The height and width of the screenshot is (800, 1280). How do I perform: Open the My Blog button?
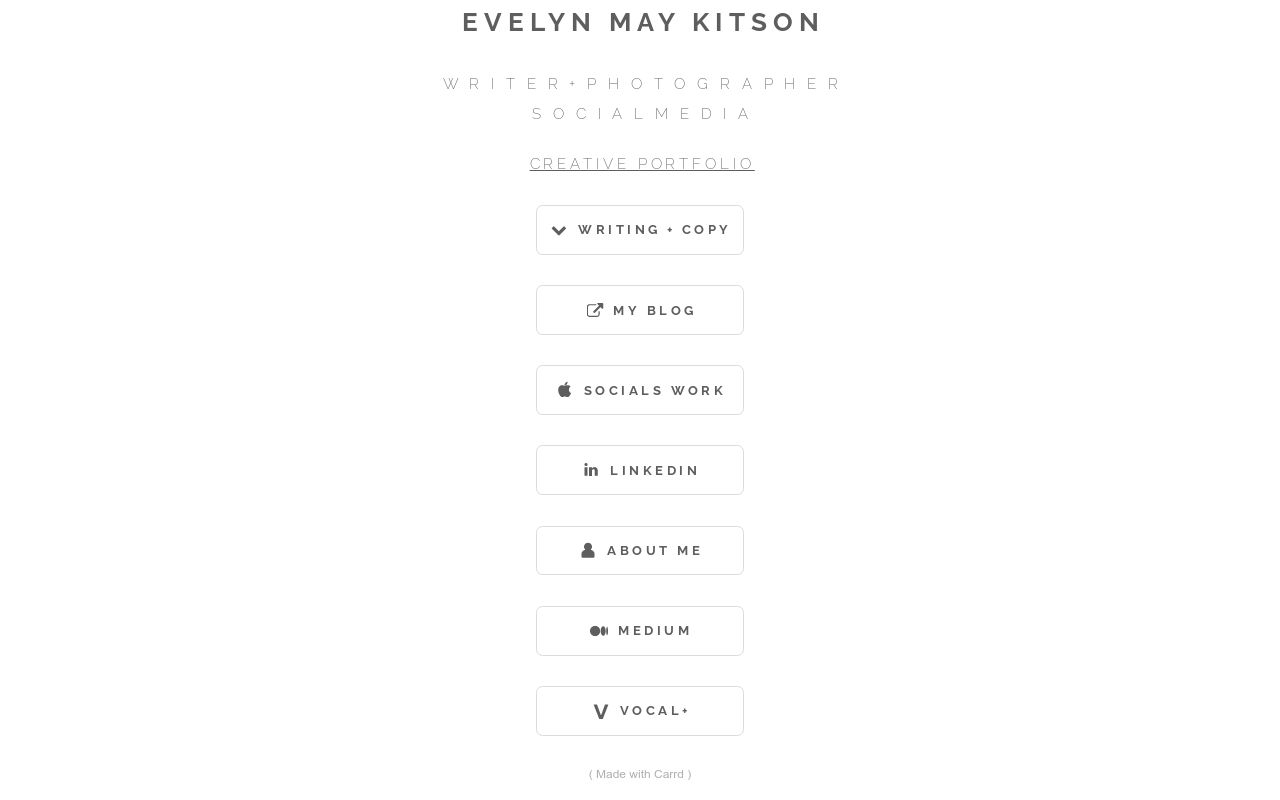tap(640, 310)
